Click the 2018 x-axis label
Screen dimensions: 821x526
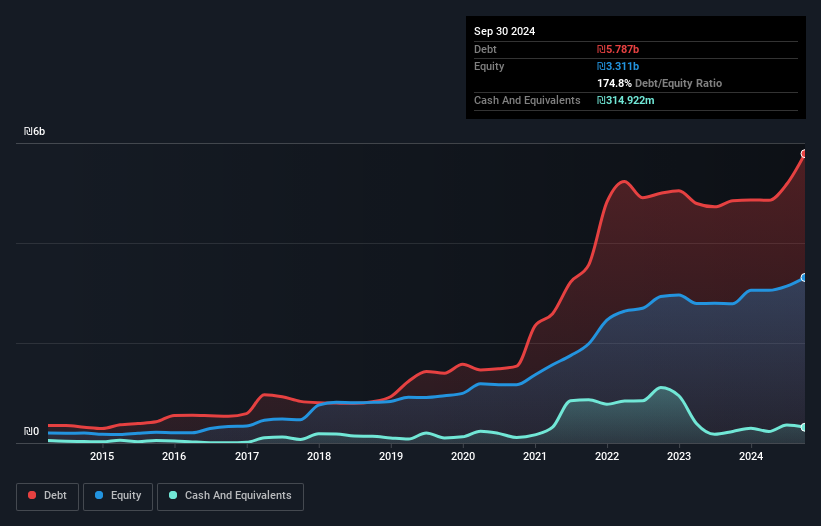pos(319,456)
